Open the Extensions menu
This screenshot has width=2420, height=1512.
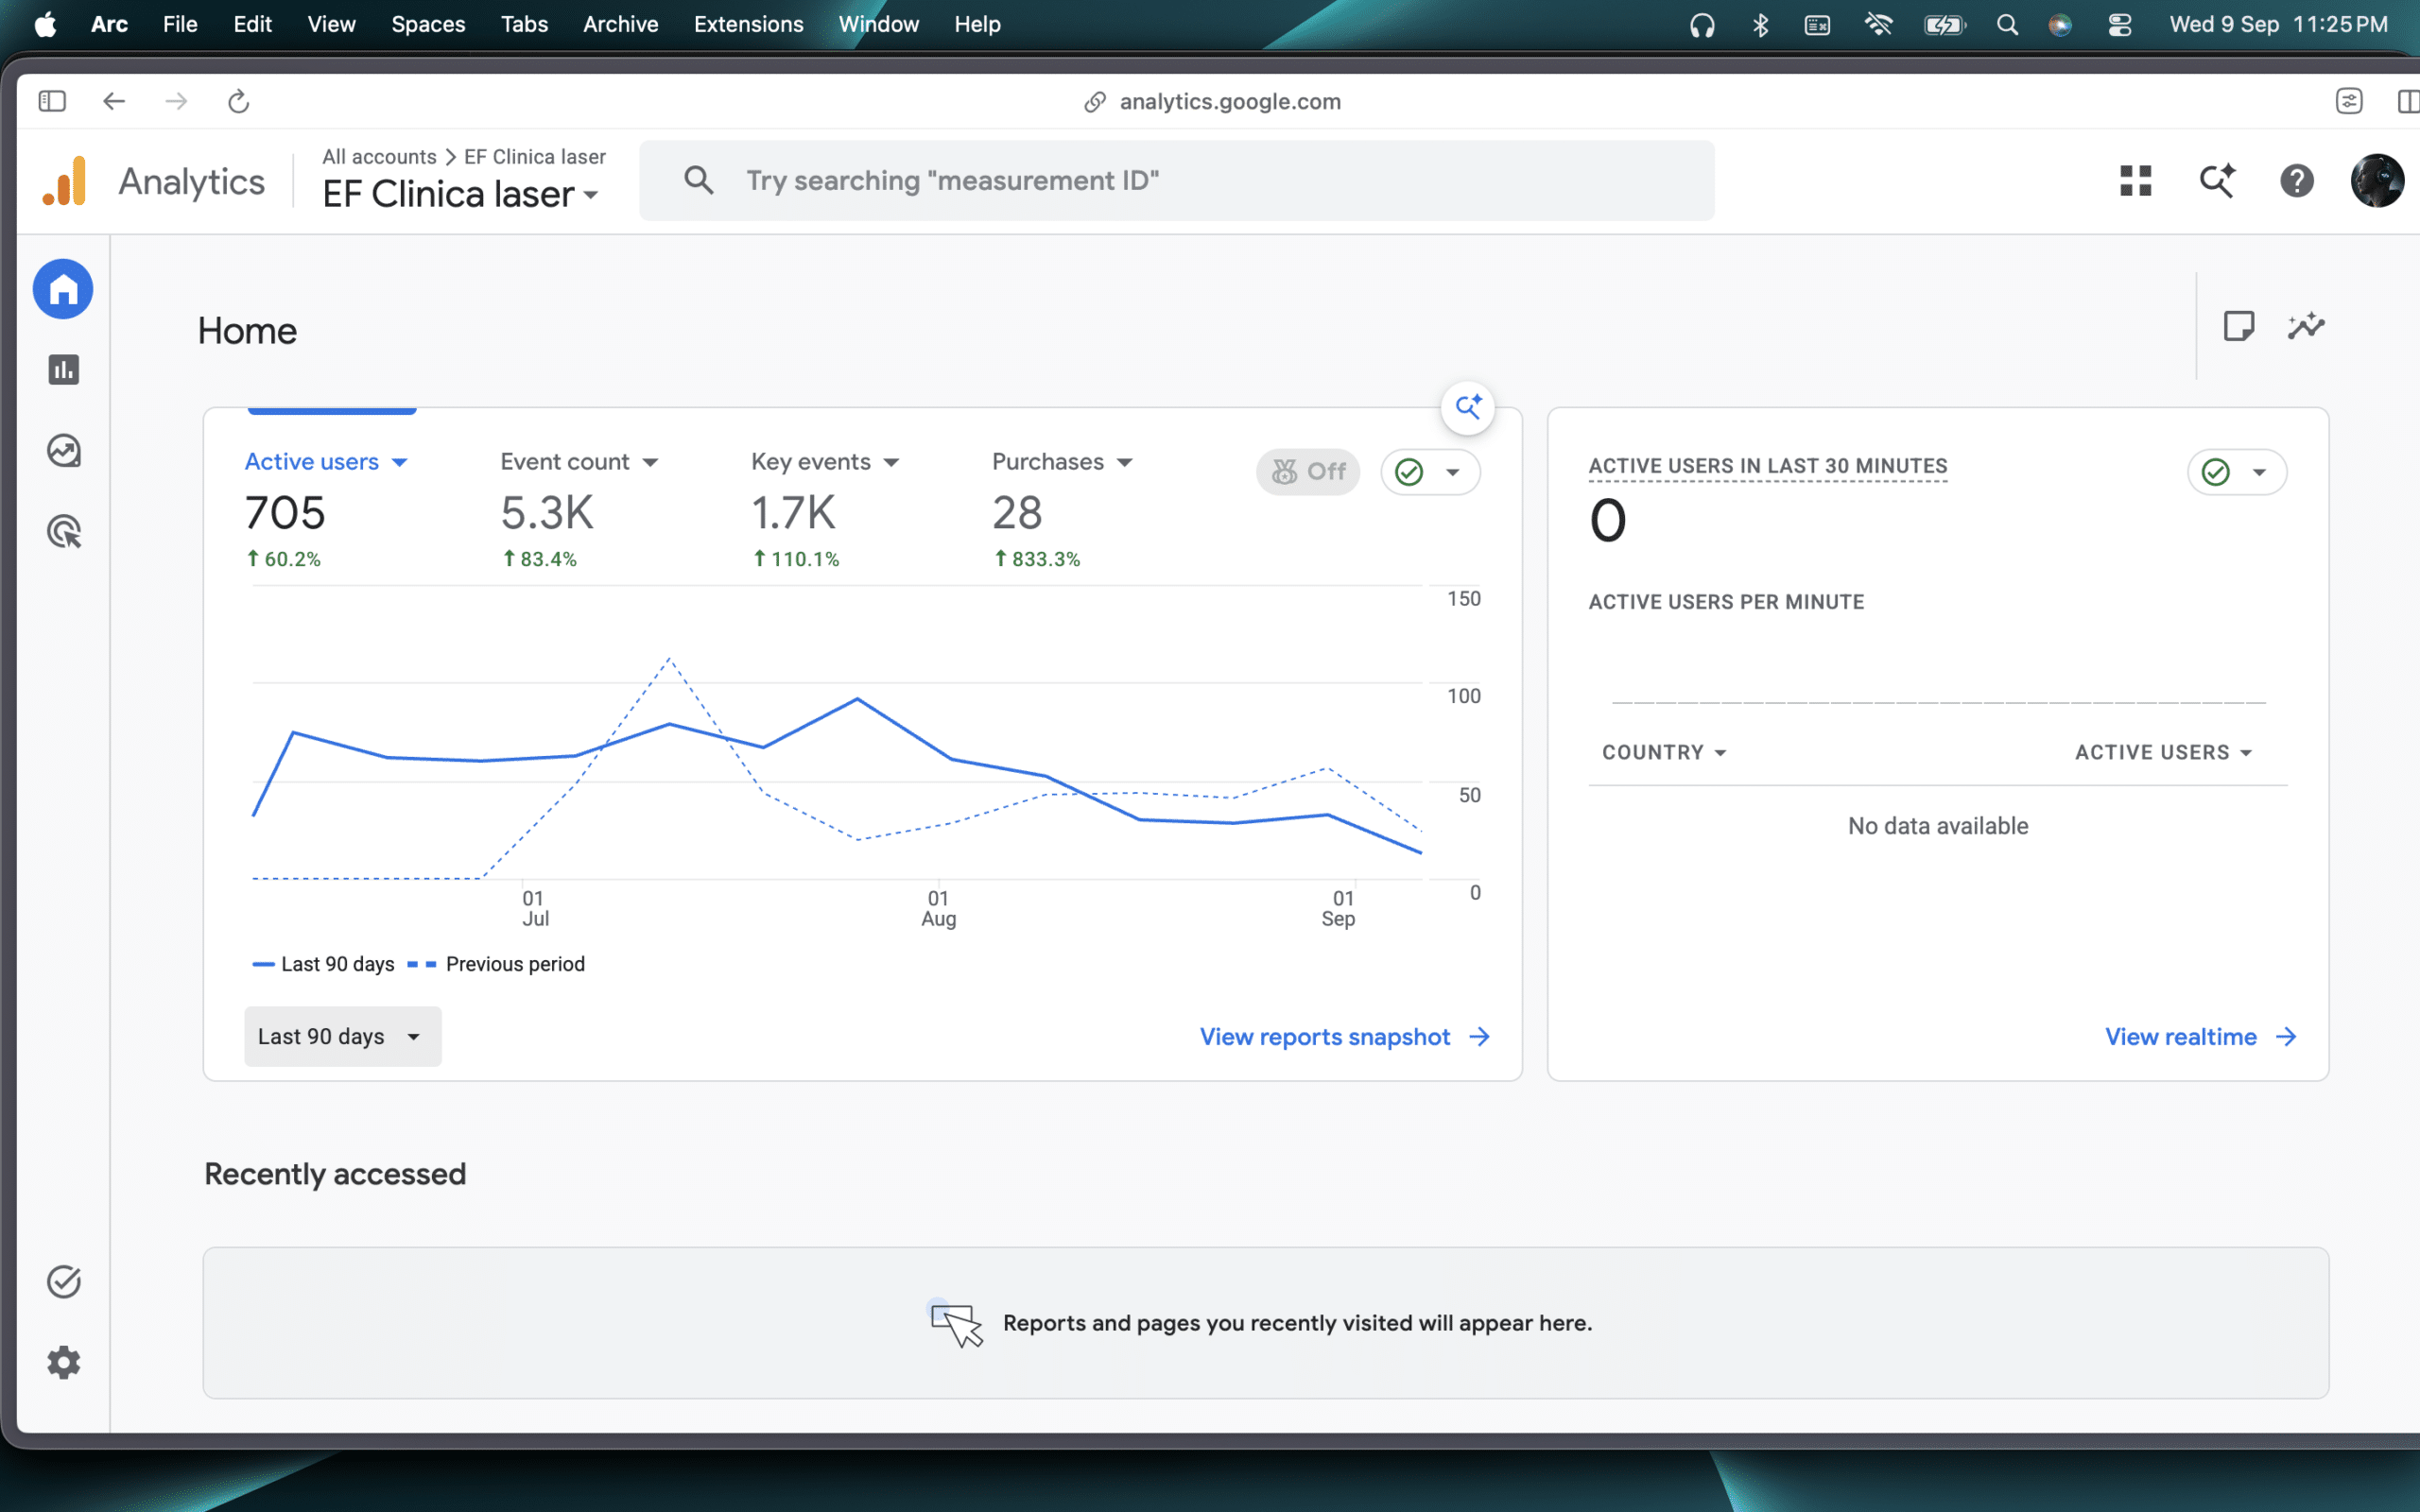point(748,24)
